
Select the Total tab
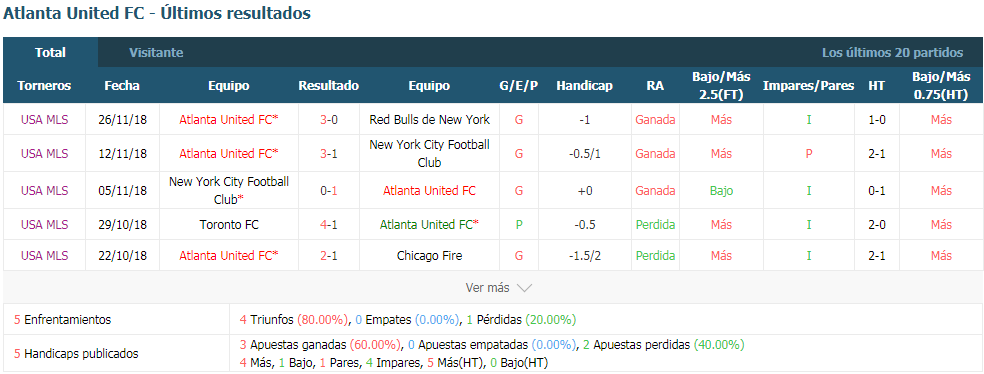pos(50,53)
